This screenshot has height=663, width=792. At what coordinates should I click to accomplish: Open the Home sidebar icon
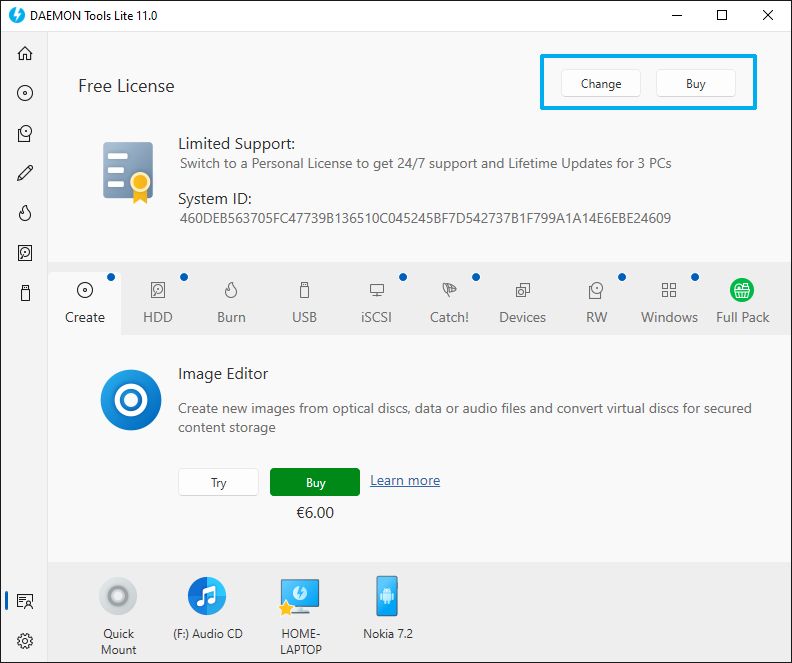click(x=25, y=53)
